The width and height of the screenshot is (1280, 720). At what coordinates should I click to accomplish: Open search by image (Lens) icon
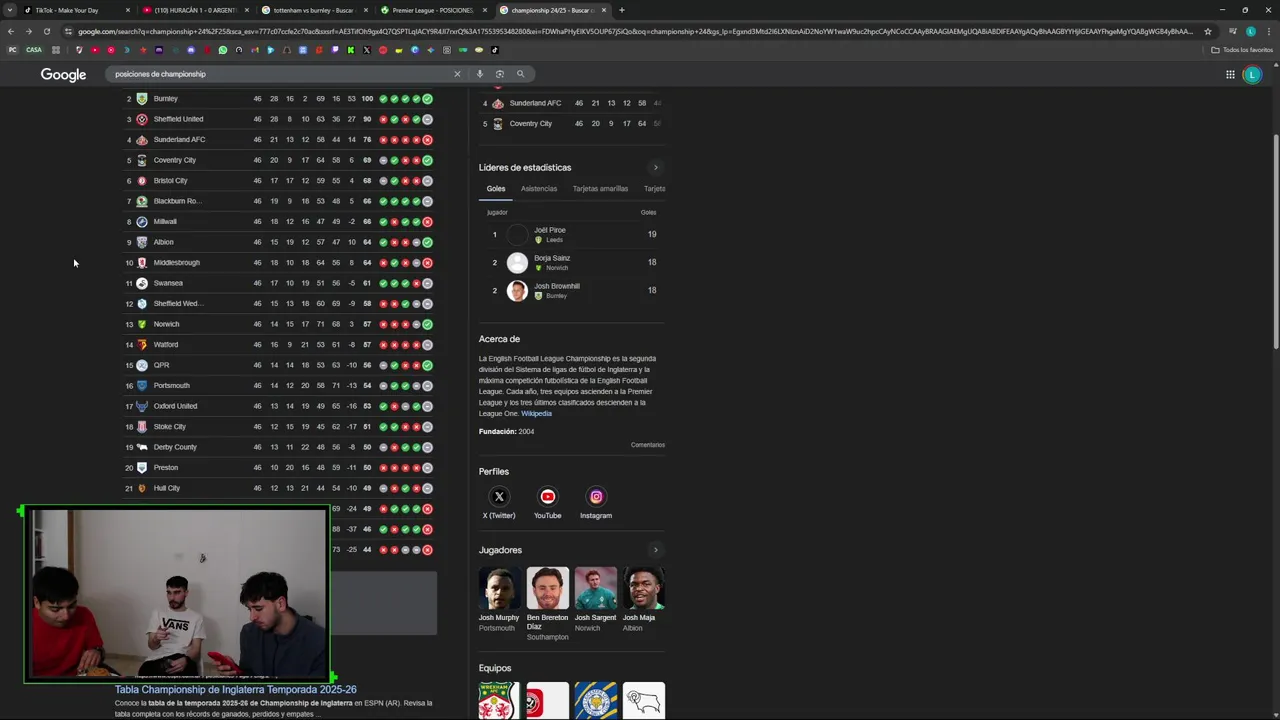pos(500,74)
